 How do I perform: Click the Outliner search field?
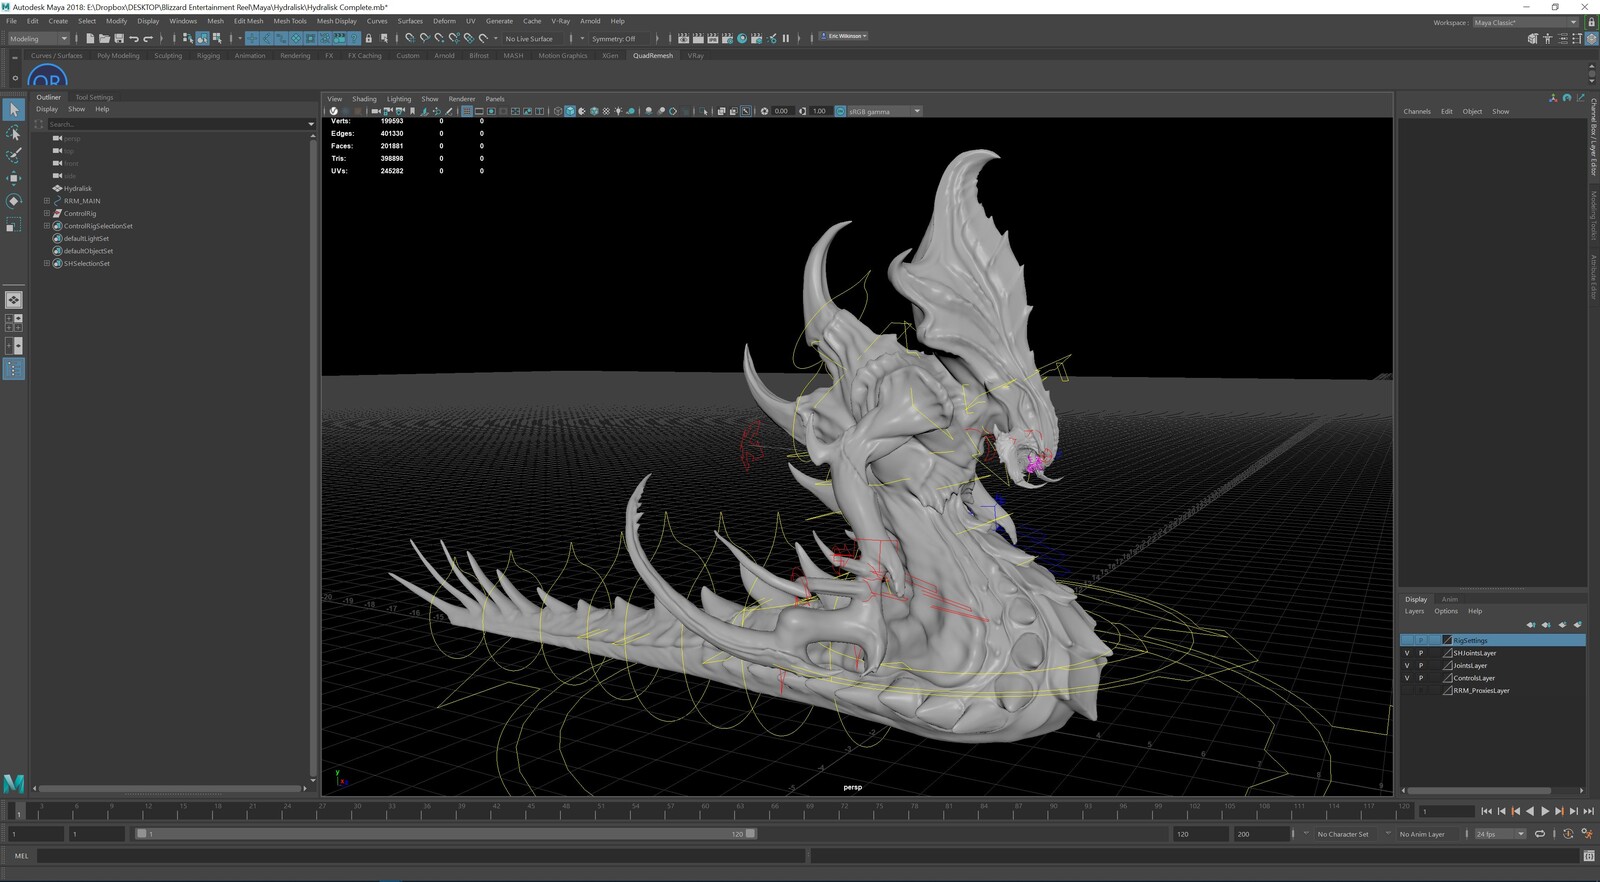(178, 124)
